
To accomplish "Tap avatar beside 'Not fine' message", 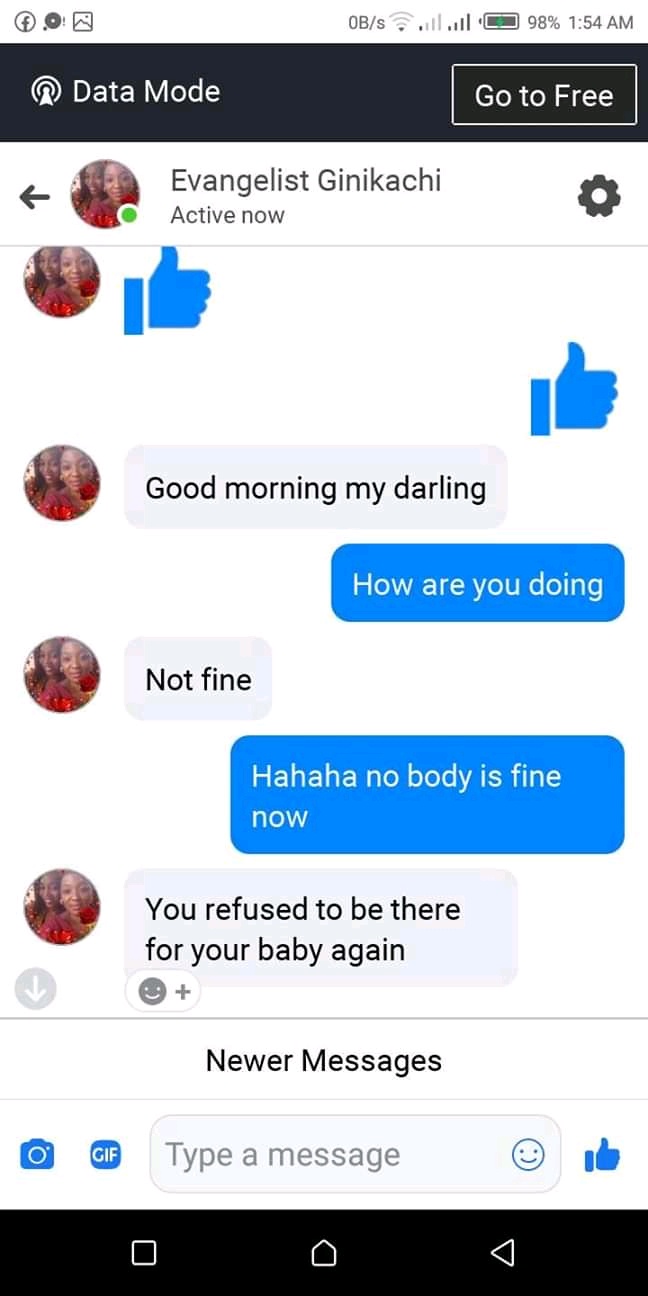I will click(x=62, y=675).
